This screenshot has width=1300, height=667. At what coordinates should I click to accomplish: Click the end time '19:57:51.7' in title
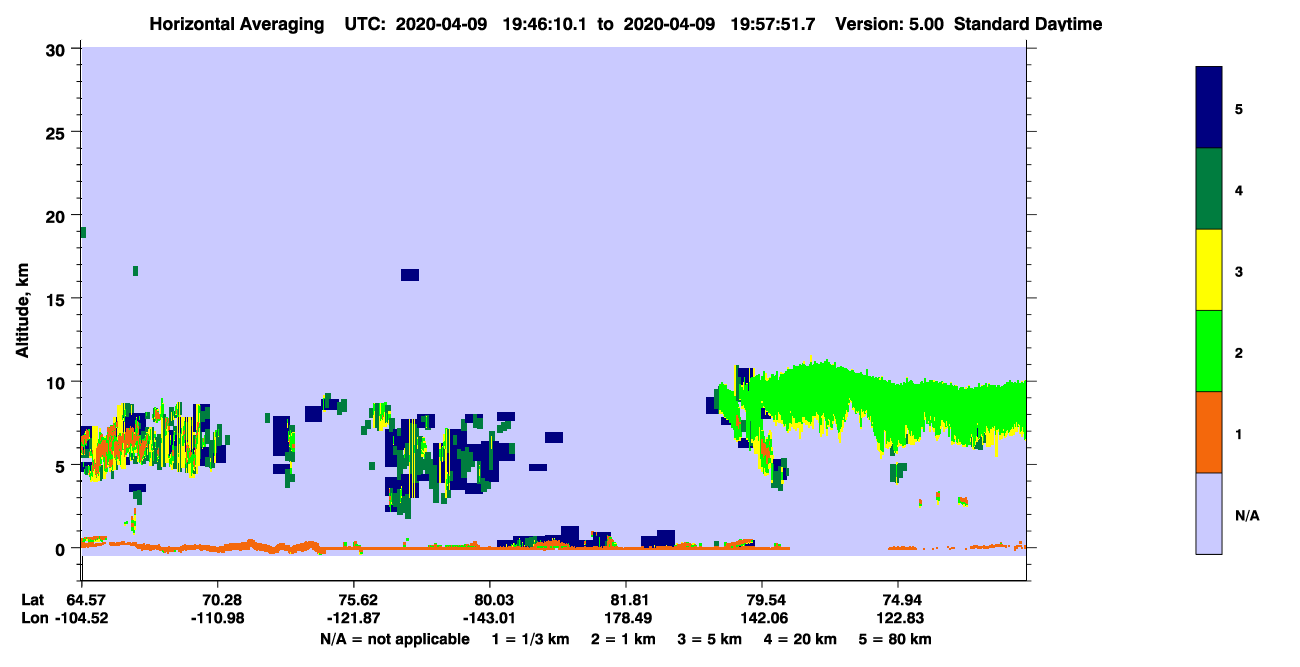coord(775,24)
